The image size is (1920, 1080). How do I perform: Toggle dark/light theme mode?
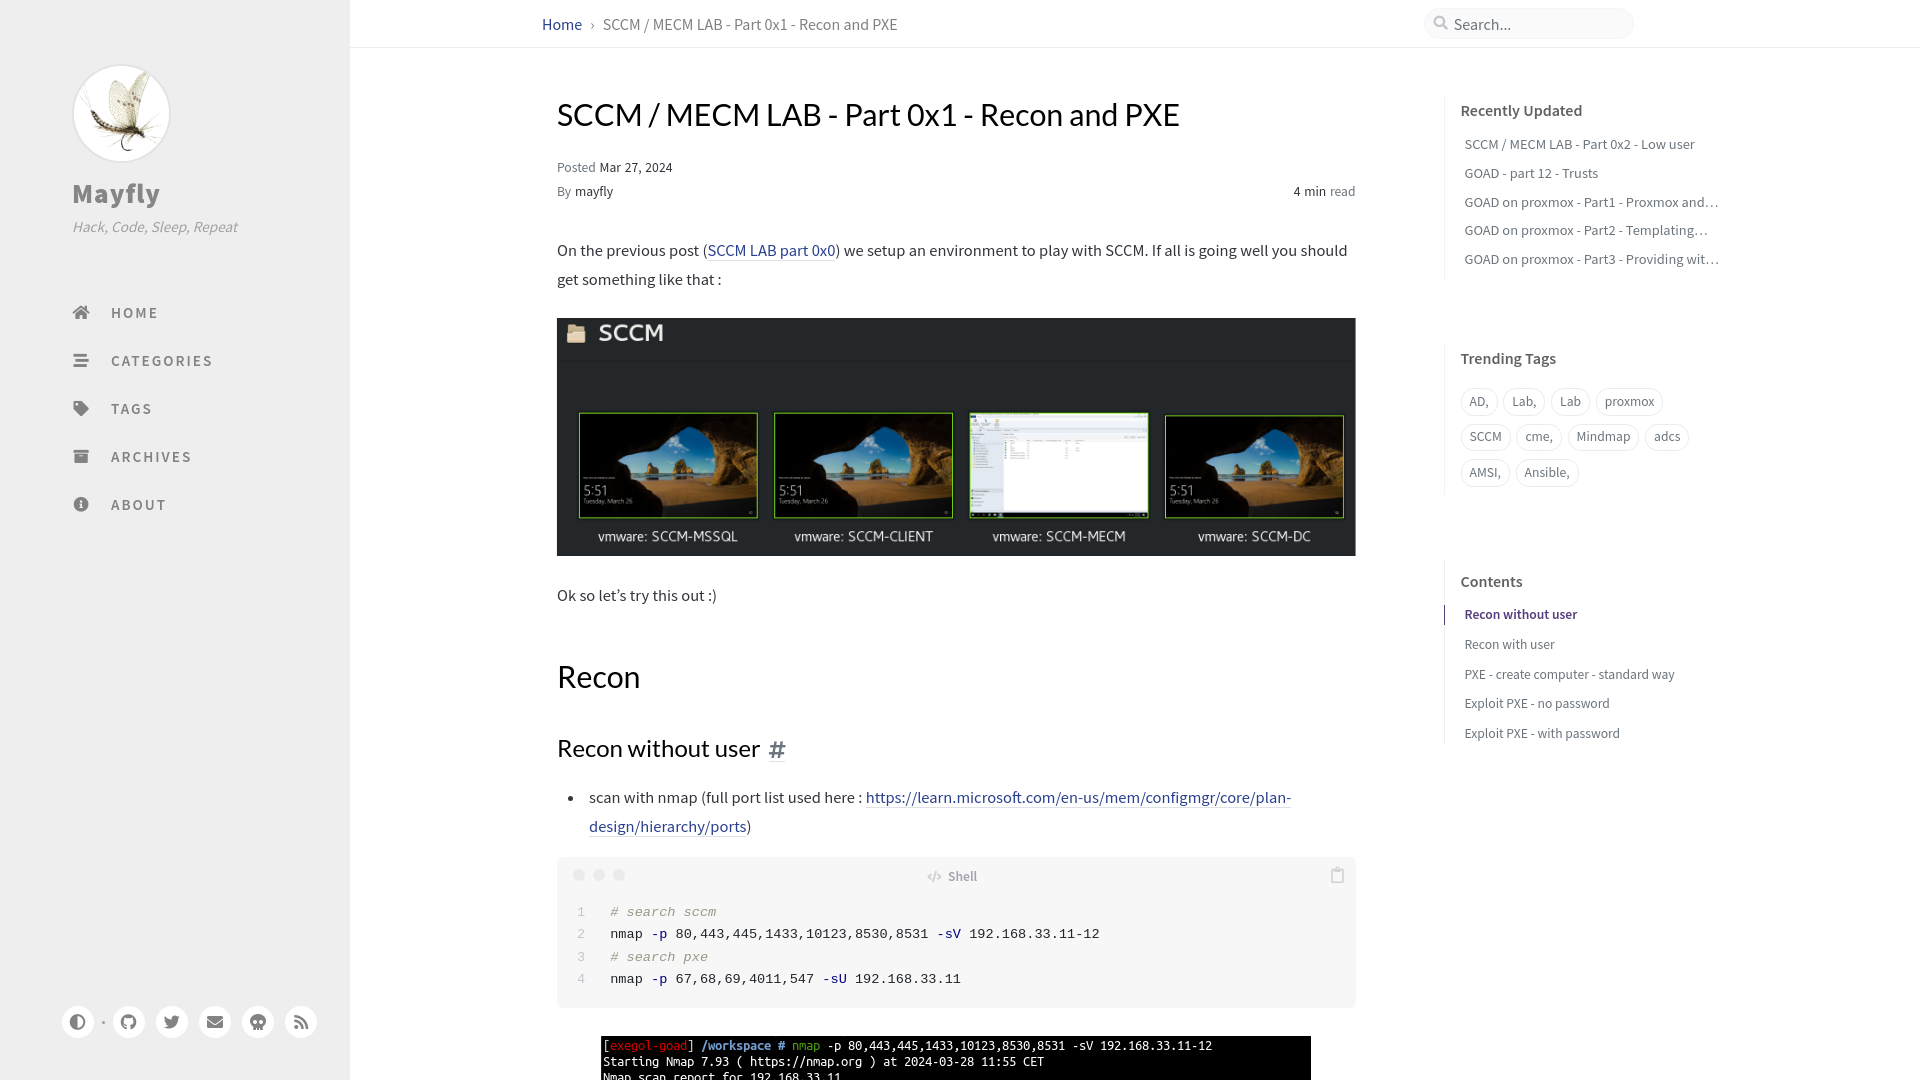click(x=78, y=1022)
